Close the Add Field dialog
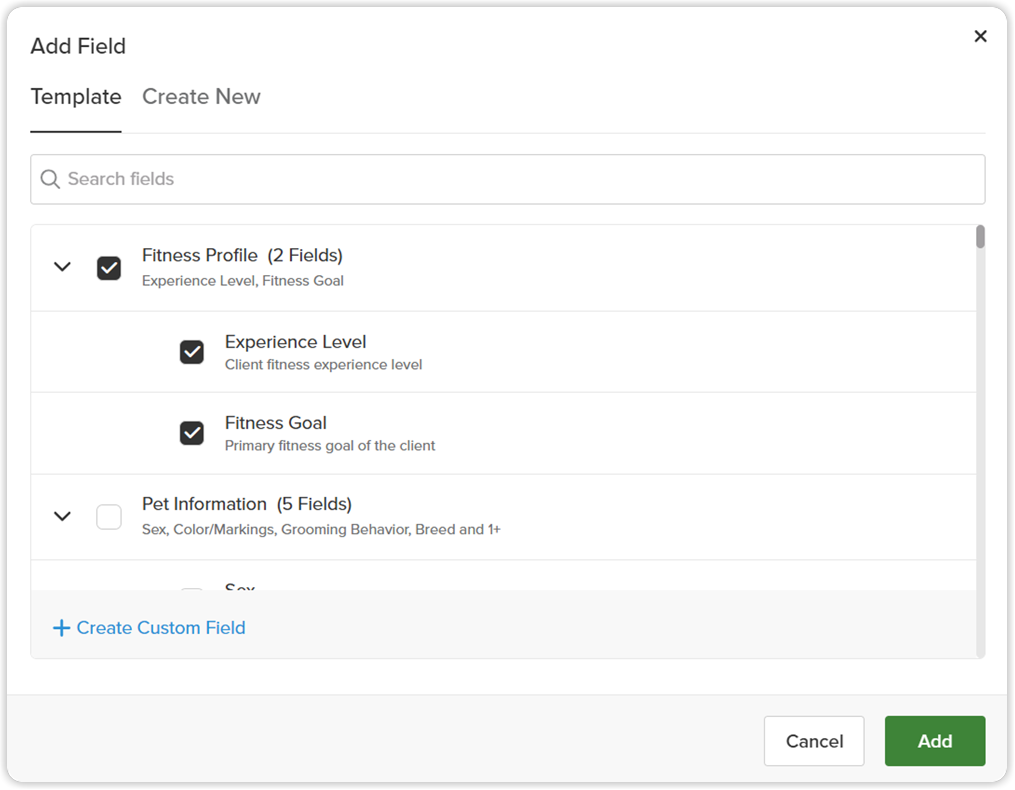This screenshot has width=1015, height=790. coord(980,36)
